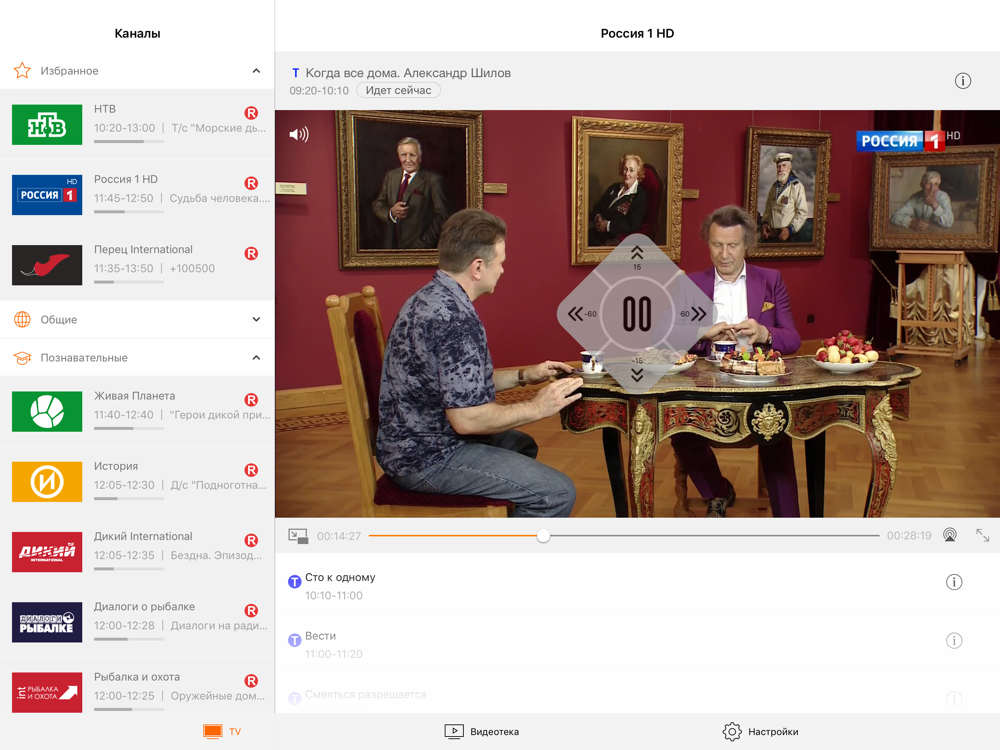Image resolution: width=1000 pixels, height=750 pixels.
Task: Click the Общие globe icon
Action: 22,320
